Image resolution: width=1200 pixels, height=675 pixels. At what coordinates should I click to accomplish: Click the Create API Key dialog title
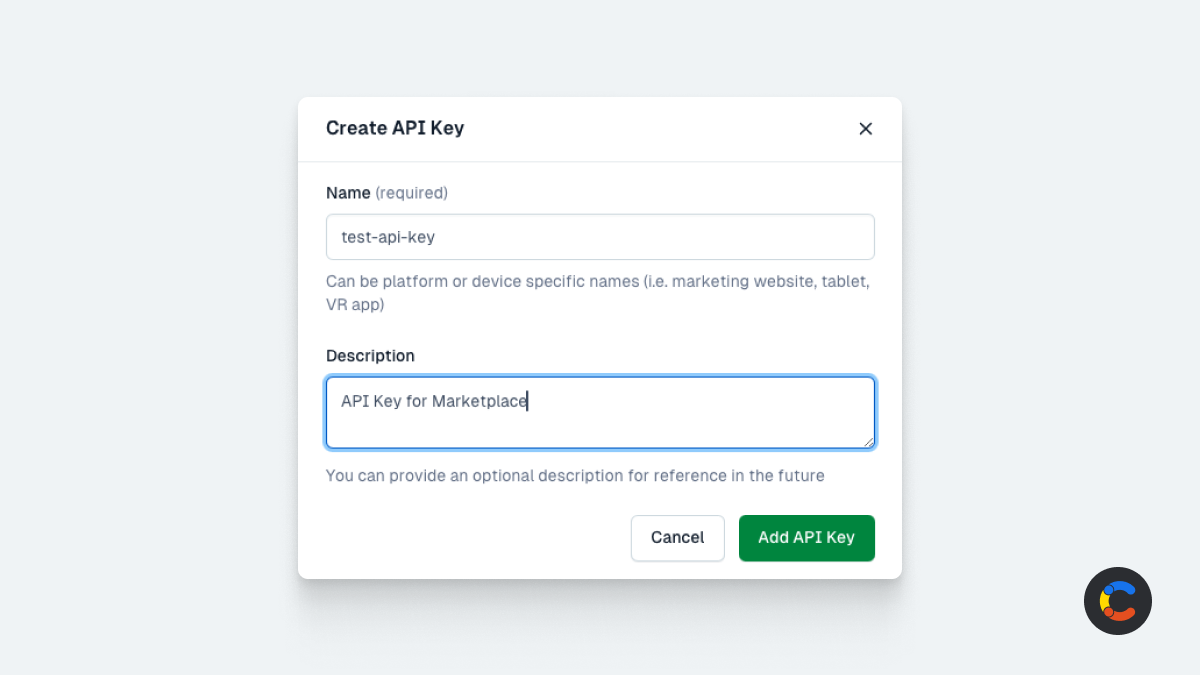(395, 128)
